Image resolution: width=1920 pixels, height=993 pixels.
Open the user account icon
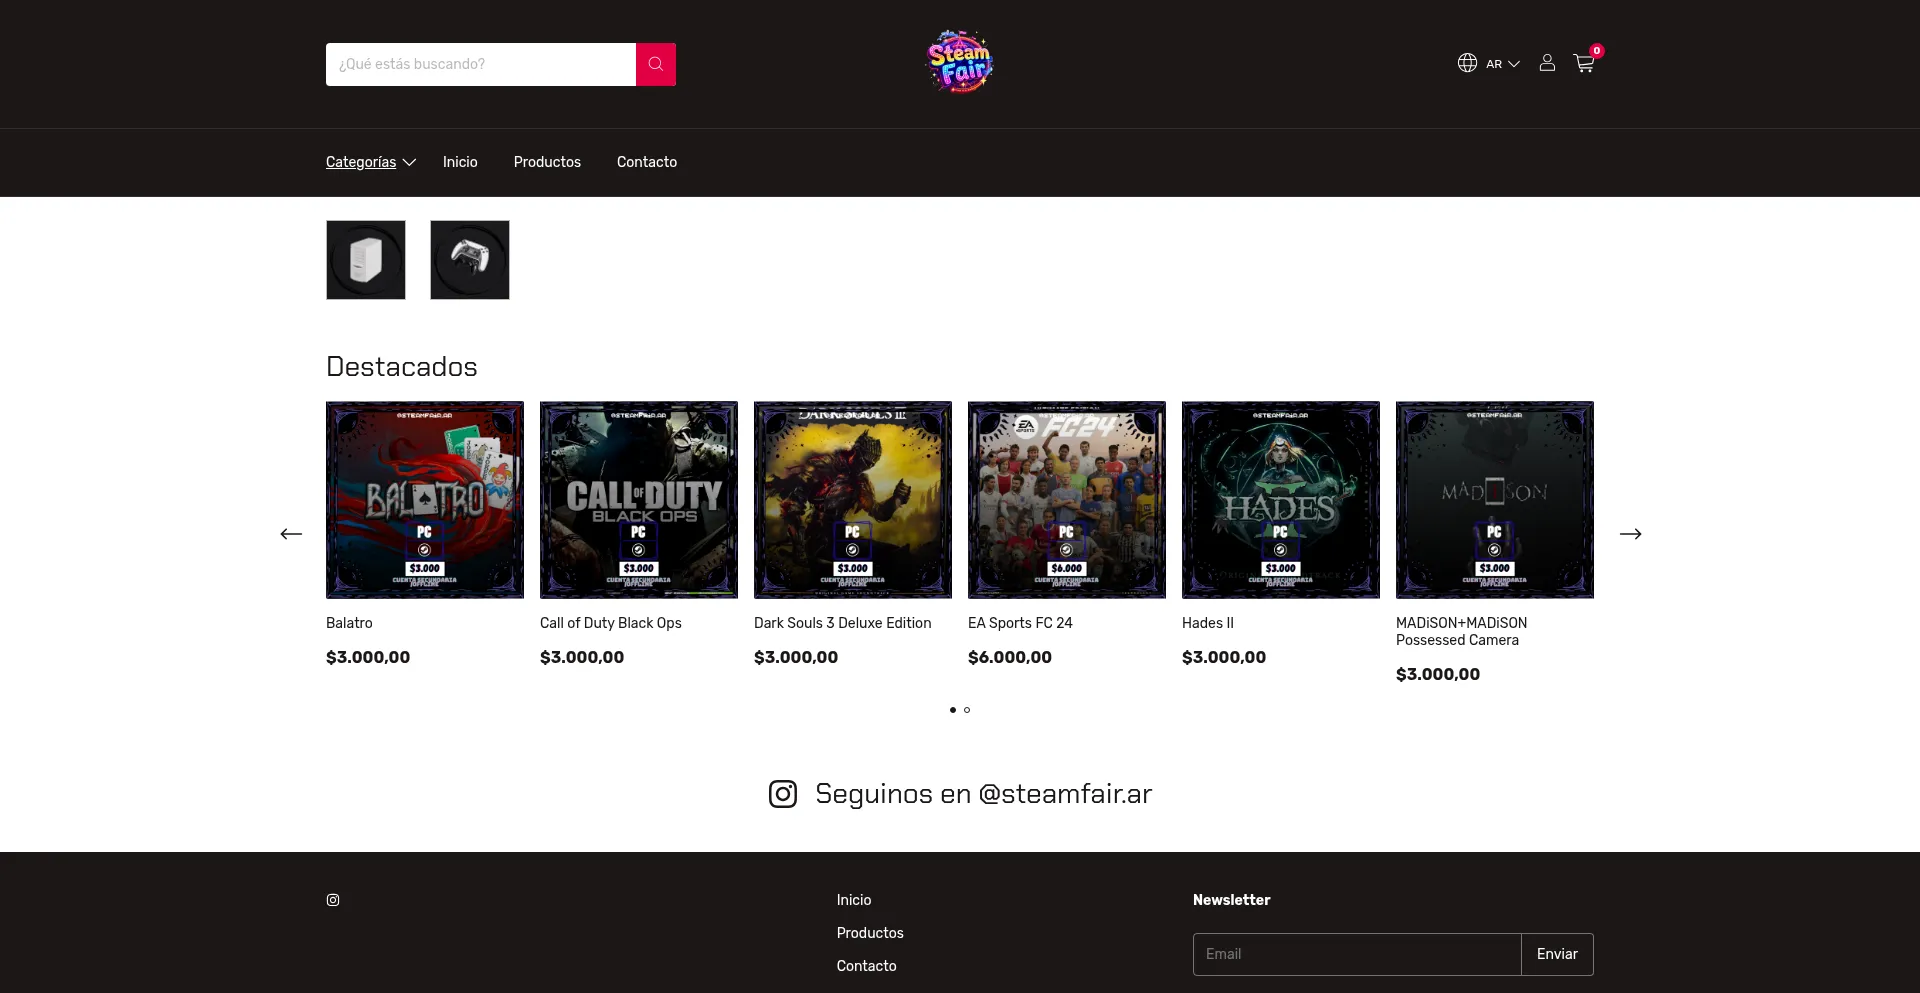click(1547, 63)
